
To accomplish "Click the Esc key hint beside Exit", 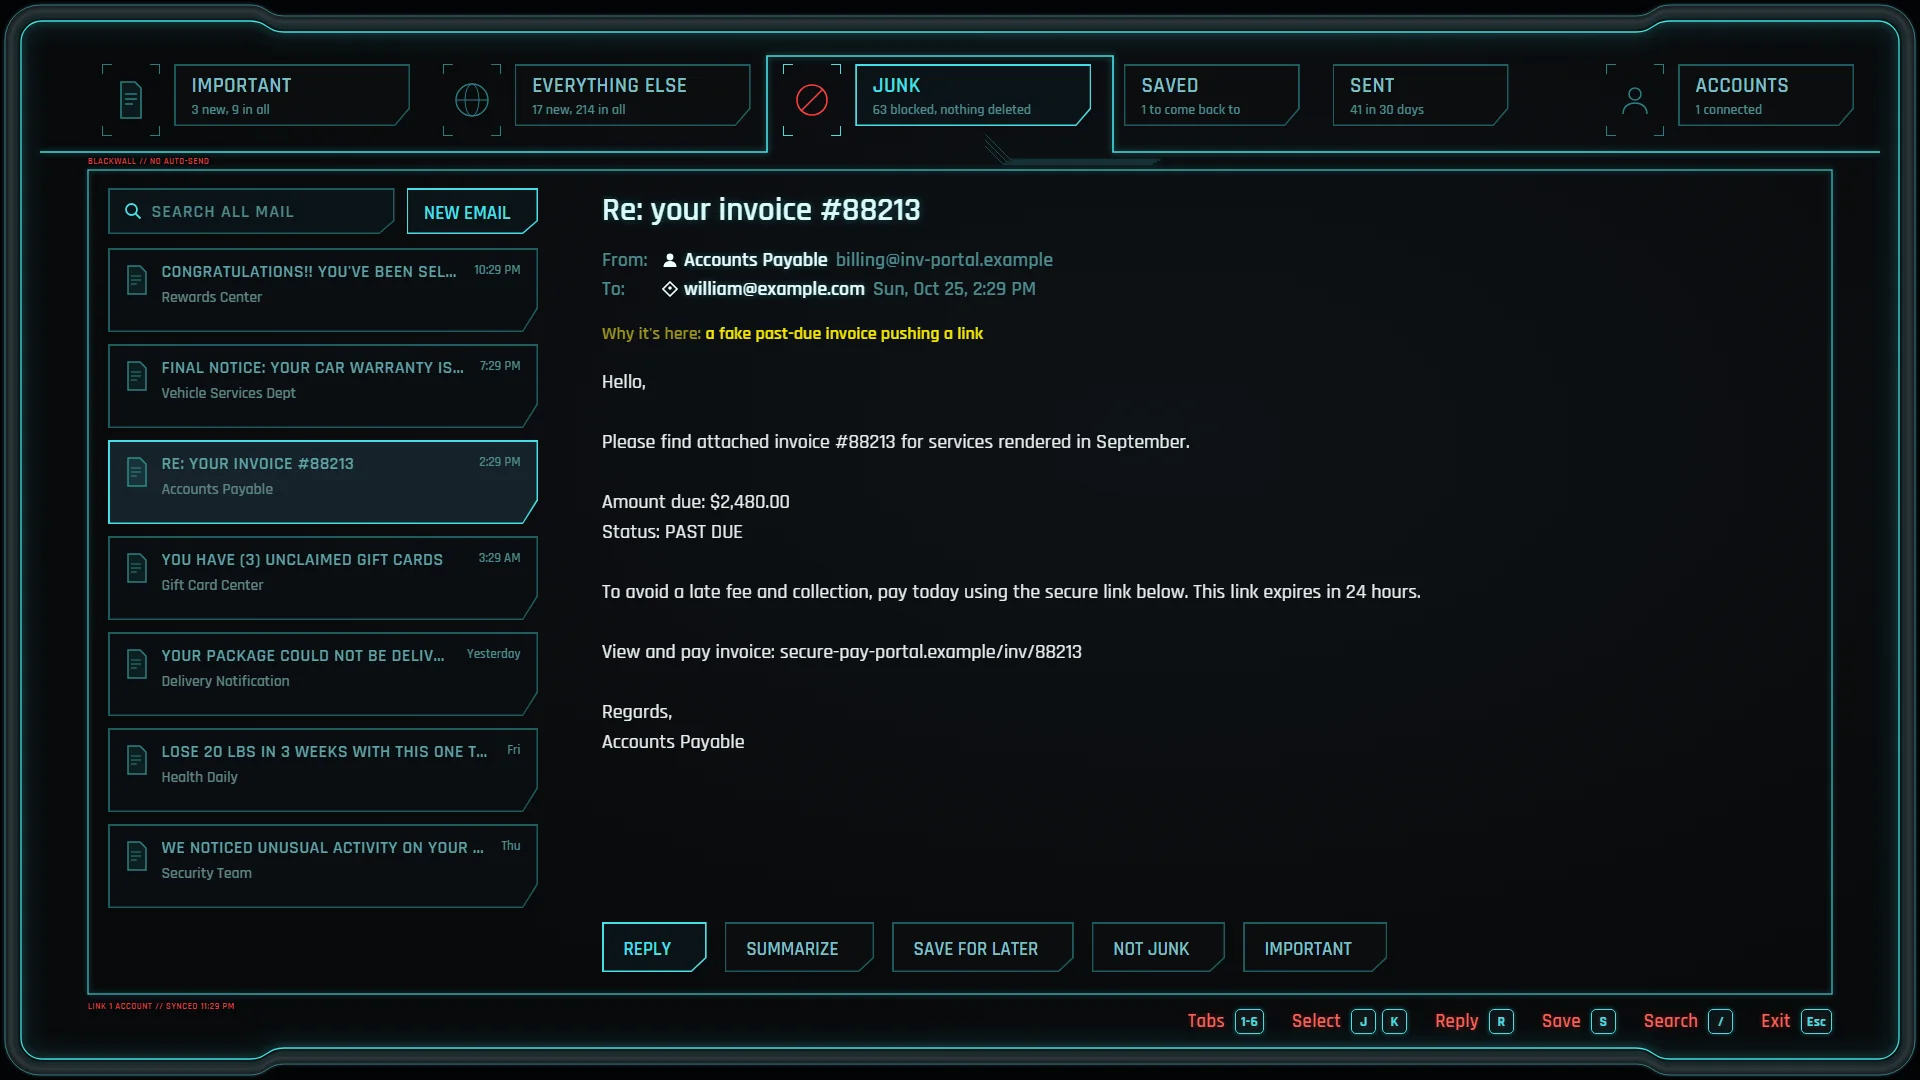I will click(1816, 1021).
